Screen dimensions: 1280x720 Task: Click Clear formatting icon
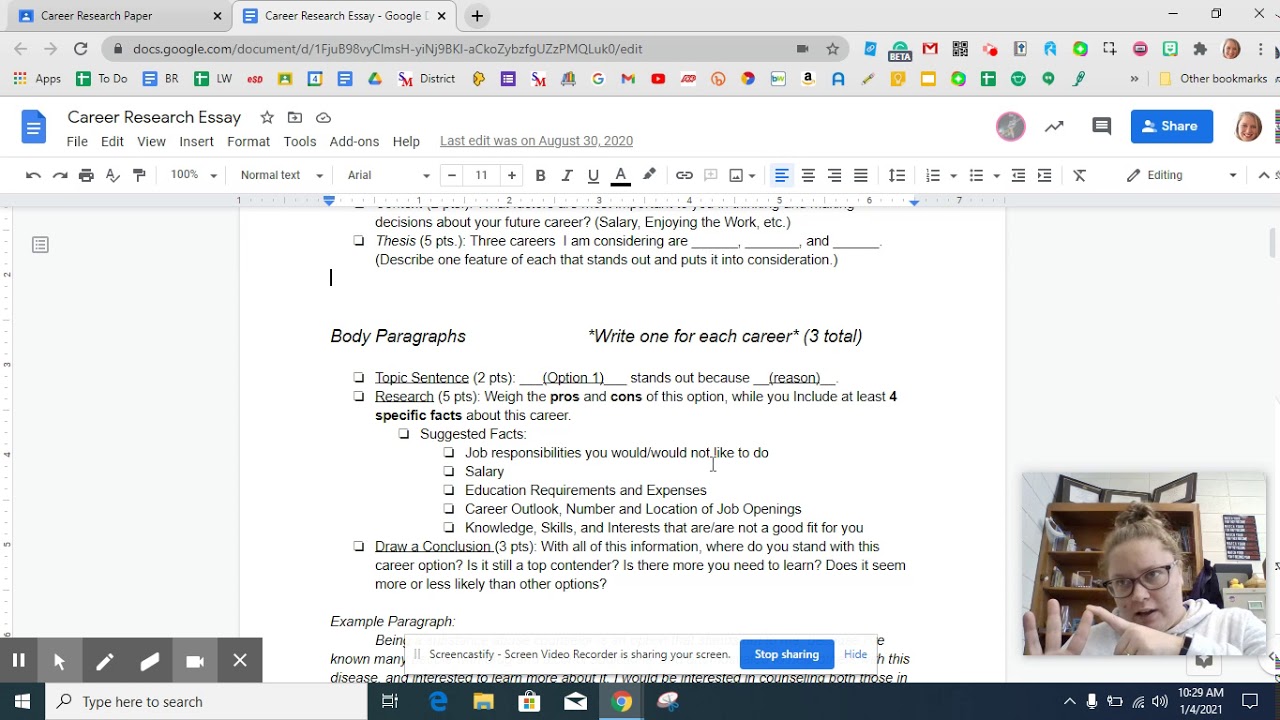tap(1080, 175)
